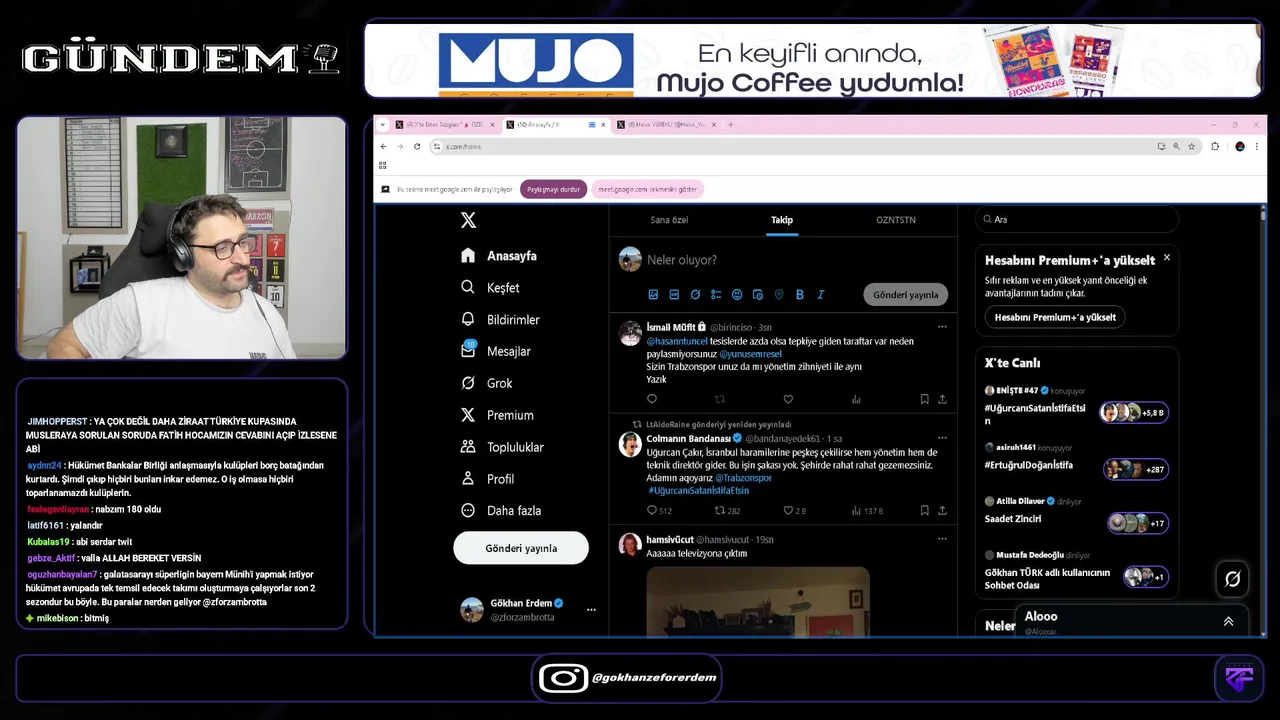
Task: Open hamsivücut post image thumbnail
Action: click(x=758, y=601)
